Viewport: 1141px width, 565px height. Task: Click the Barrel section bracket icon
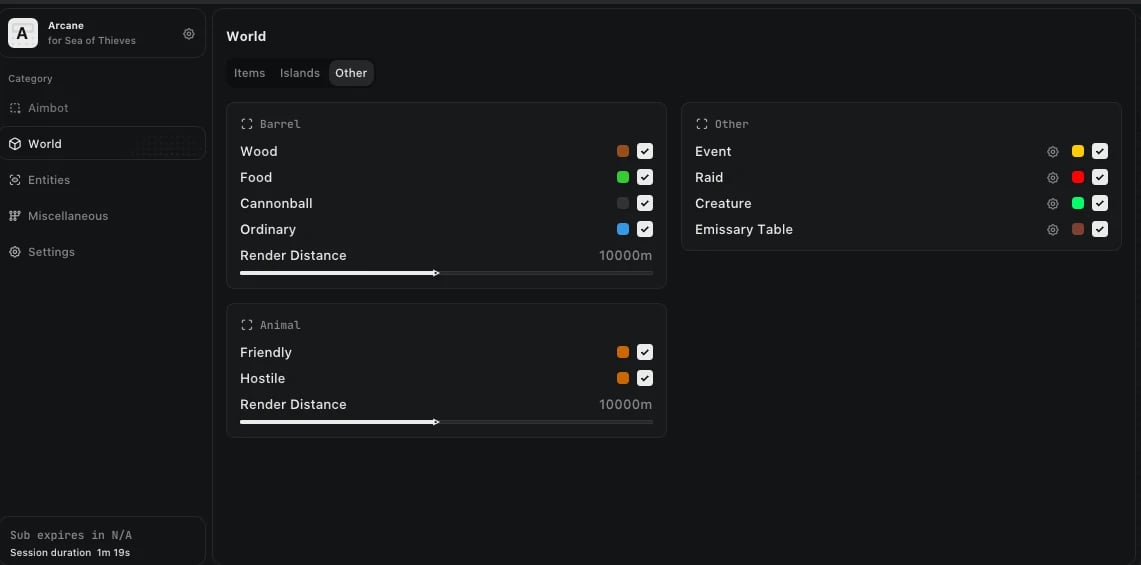point(246,124)
